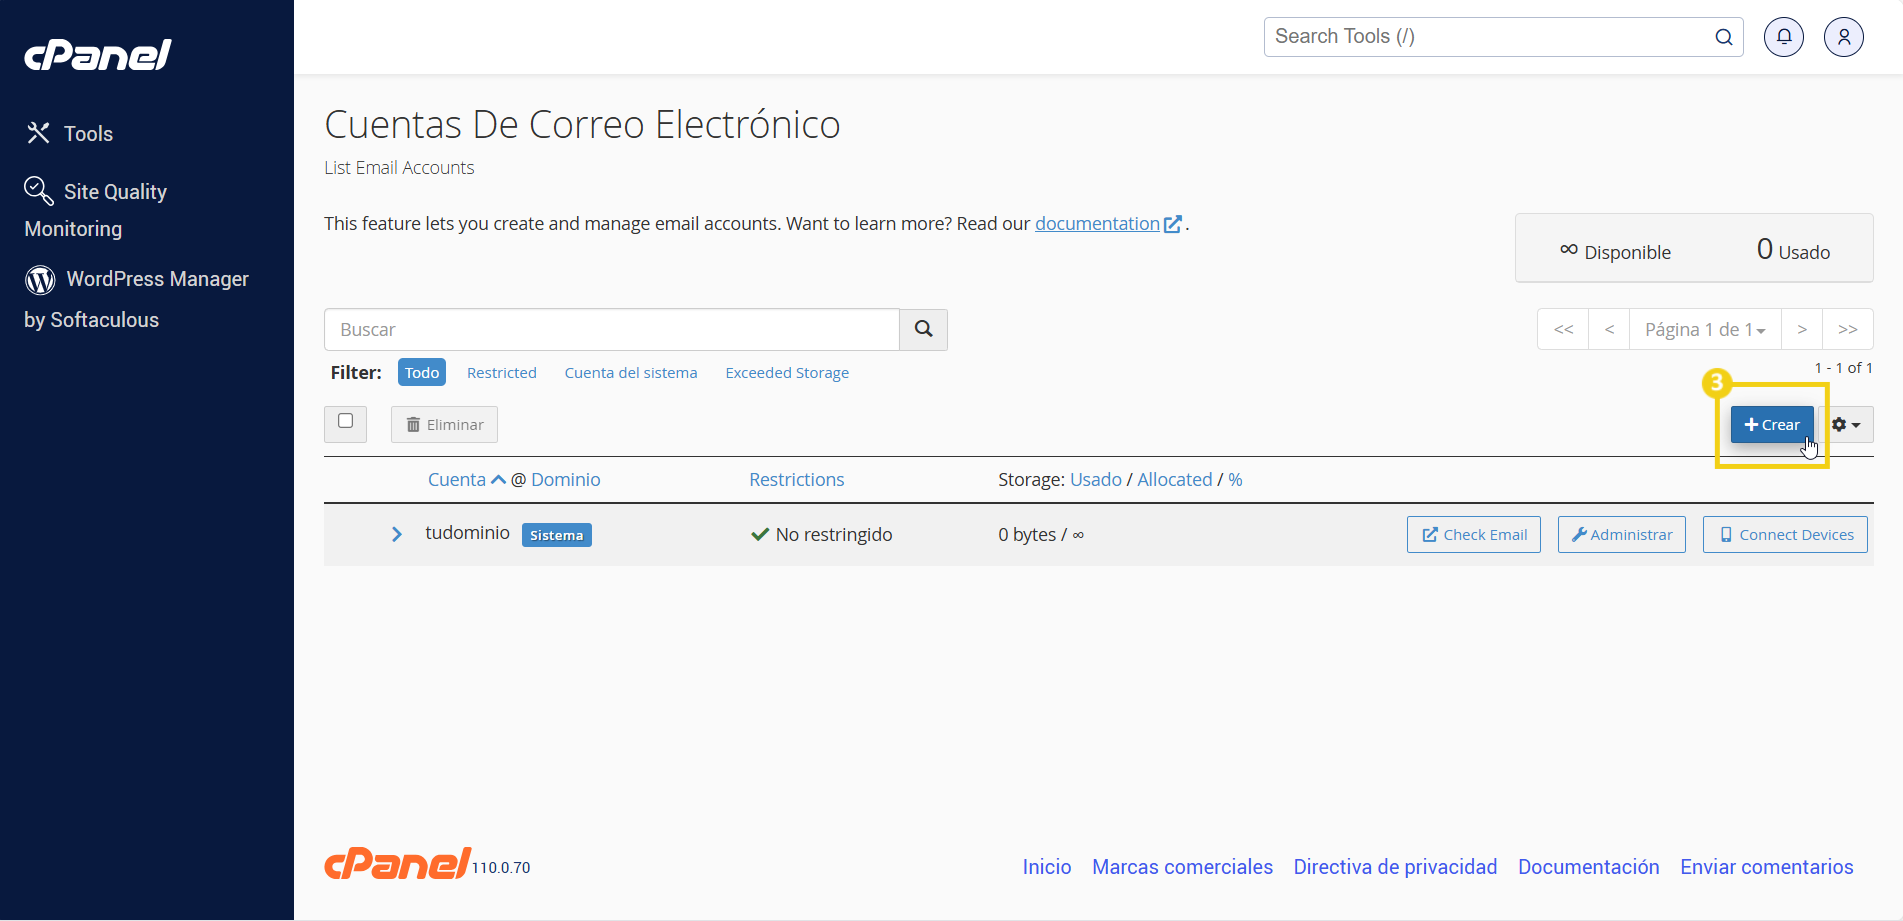1903x921 pixels.
Task: Click the magnifier icon beside Buscar field
Action: click(923, 329)
